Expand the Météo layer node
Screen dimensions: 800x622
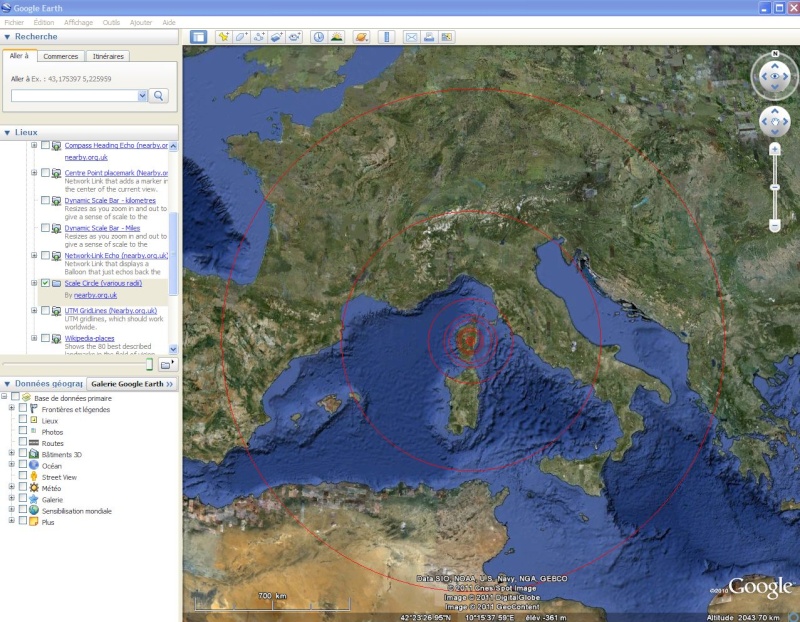point(11,487)
